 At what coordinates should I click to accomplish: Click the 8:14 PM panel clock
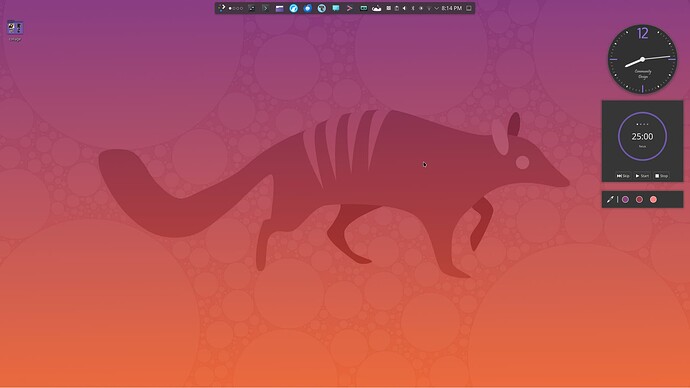451,8
